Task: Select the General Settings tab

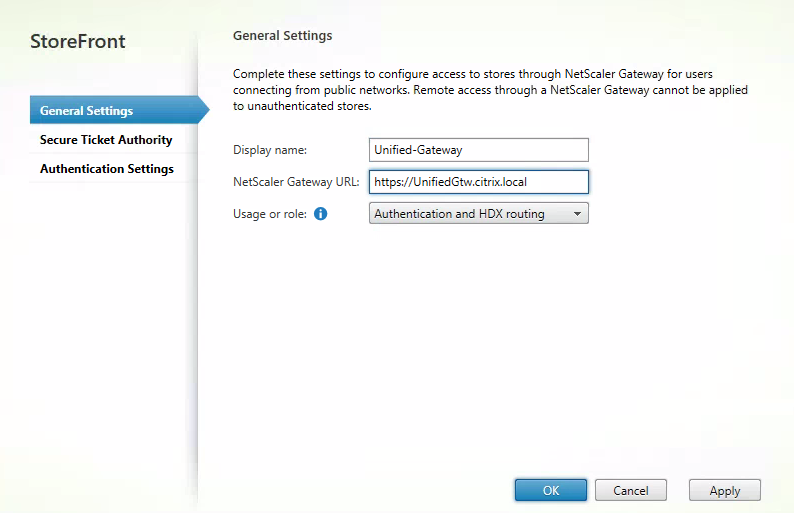Action: [87, 110]
